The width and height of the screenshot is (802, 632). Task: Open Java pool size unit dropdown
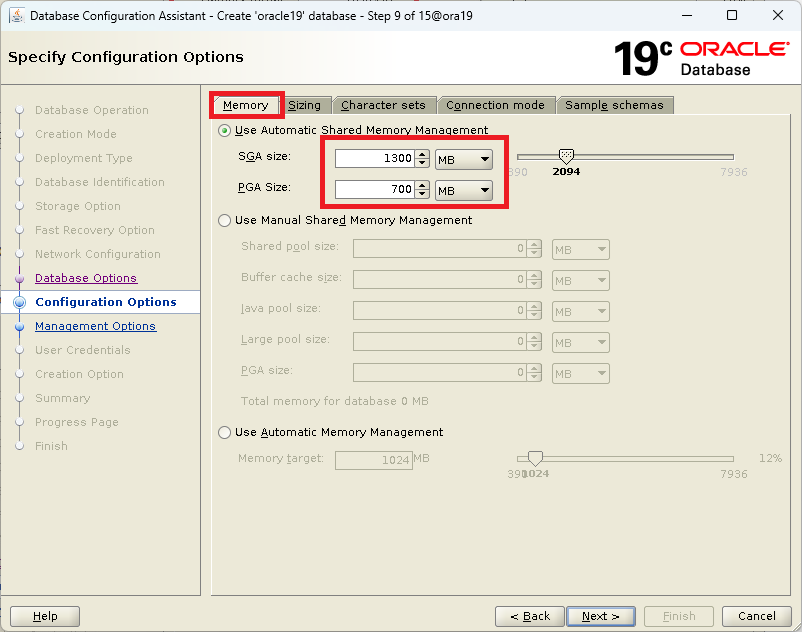[581, 312]
